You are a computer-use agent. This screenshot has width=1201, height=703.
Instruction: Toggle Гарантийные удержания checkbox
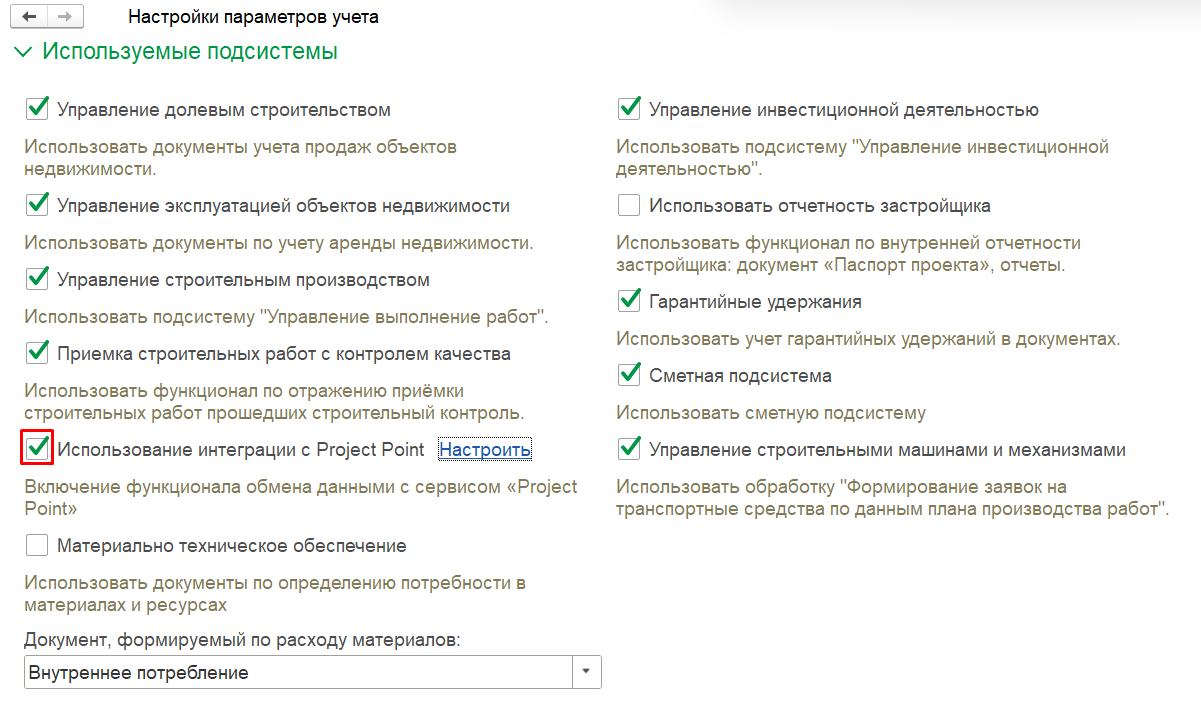629,301
